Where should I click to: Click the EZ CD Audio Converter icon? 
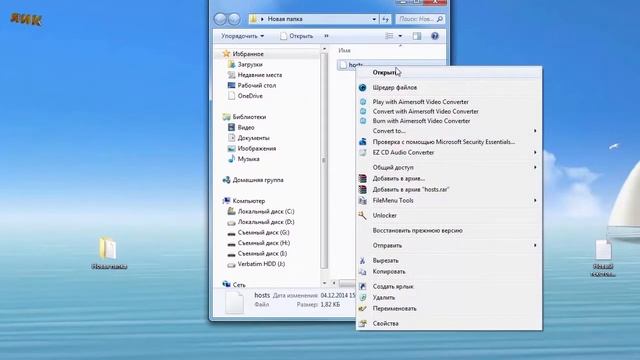(362, 152)
